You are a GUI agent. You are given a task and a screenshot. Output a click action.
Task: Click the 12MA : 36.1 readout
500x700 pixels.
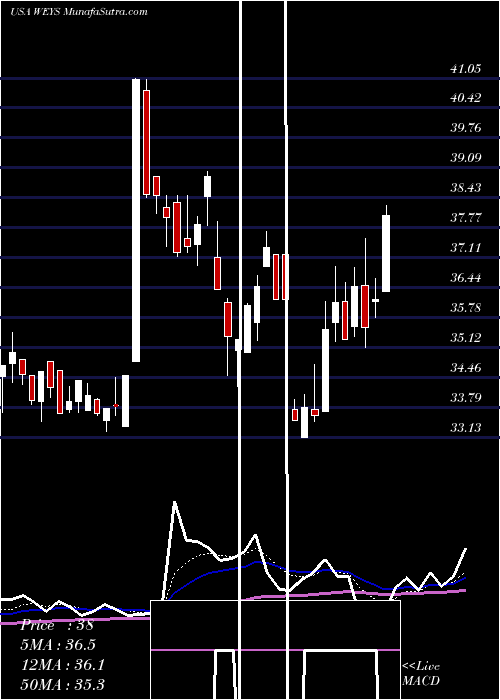62,665
